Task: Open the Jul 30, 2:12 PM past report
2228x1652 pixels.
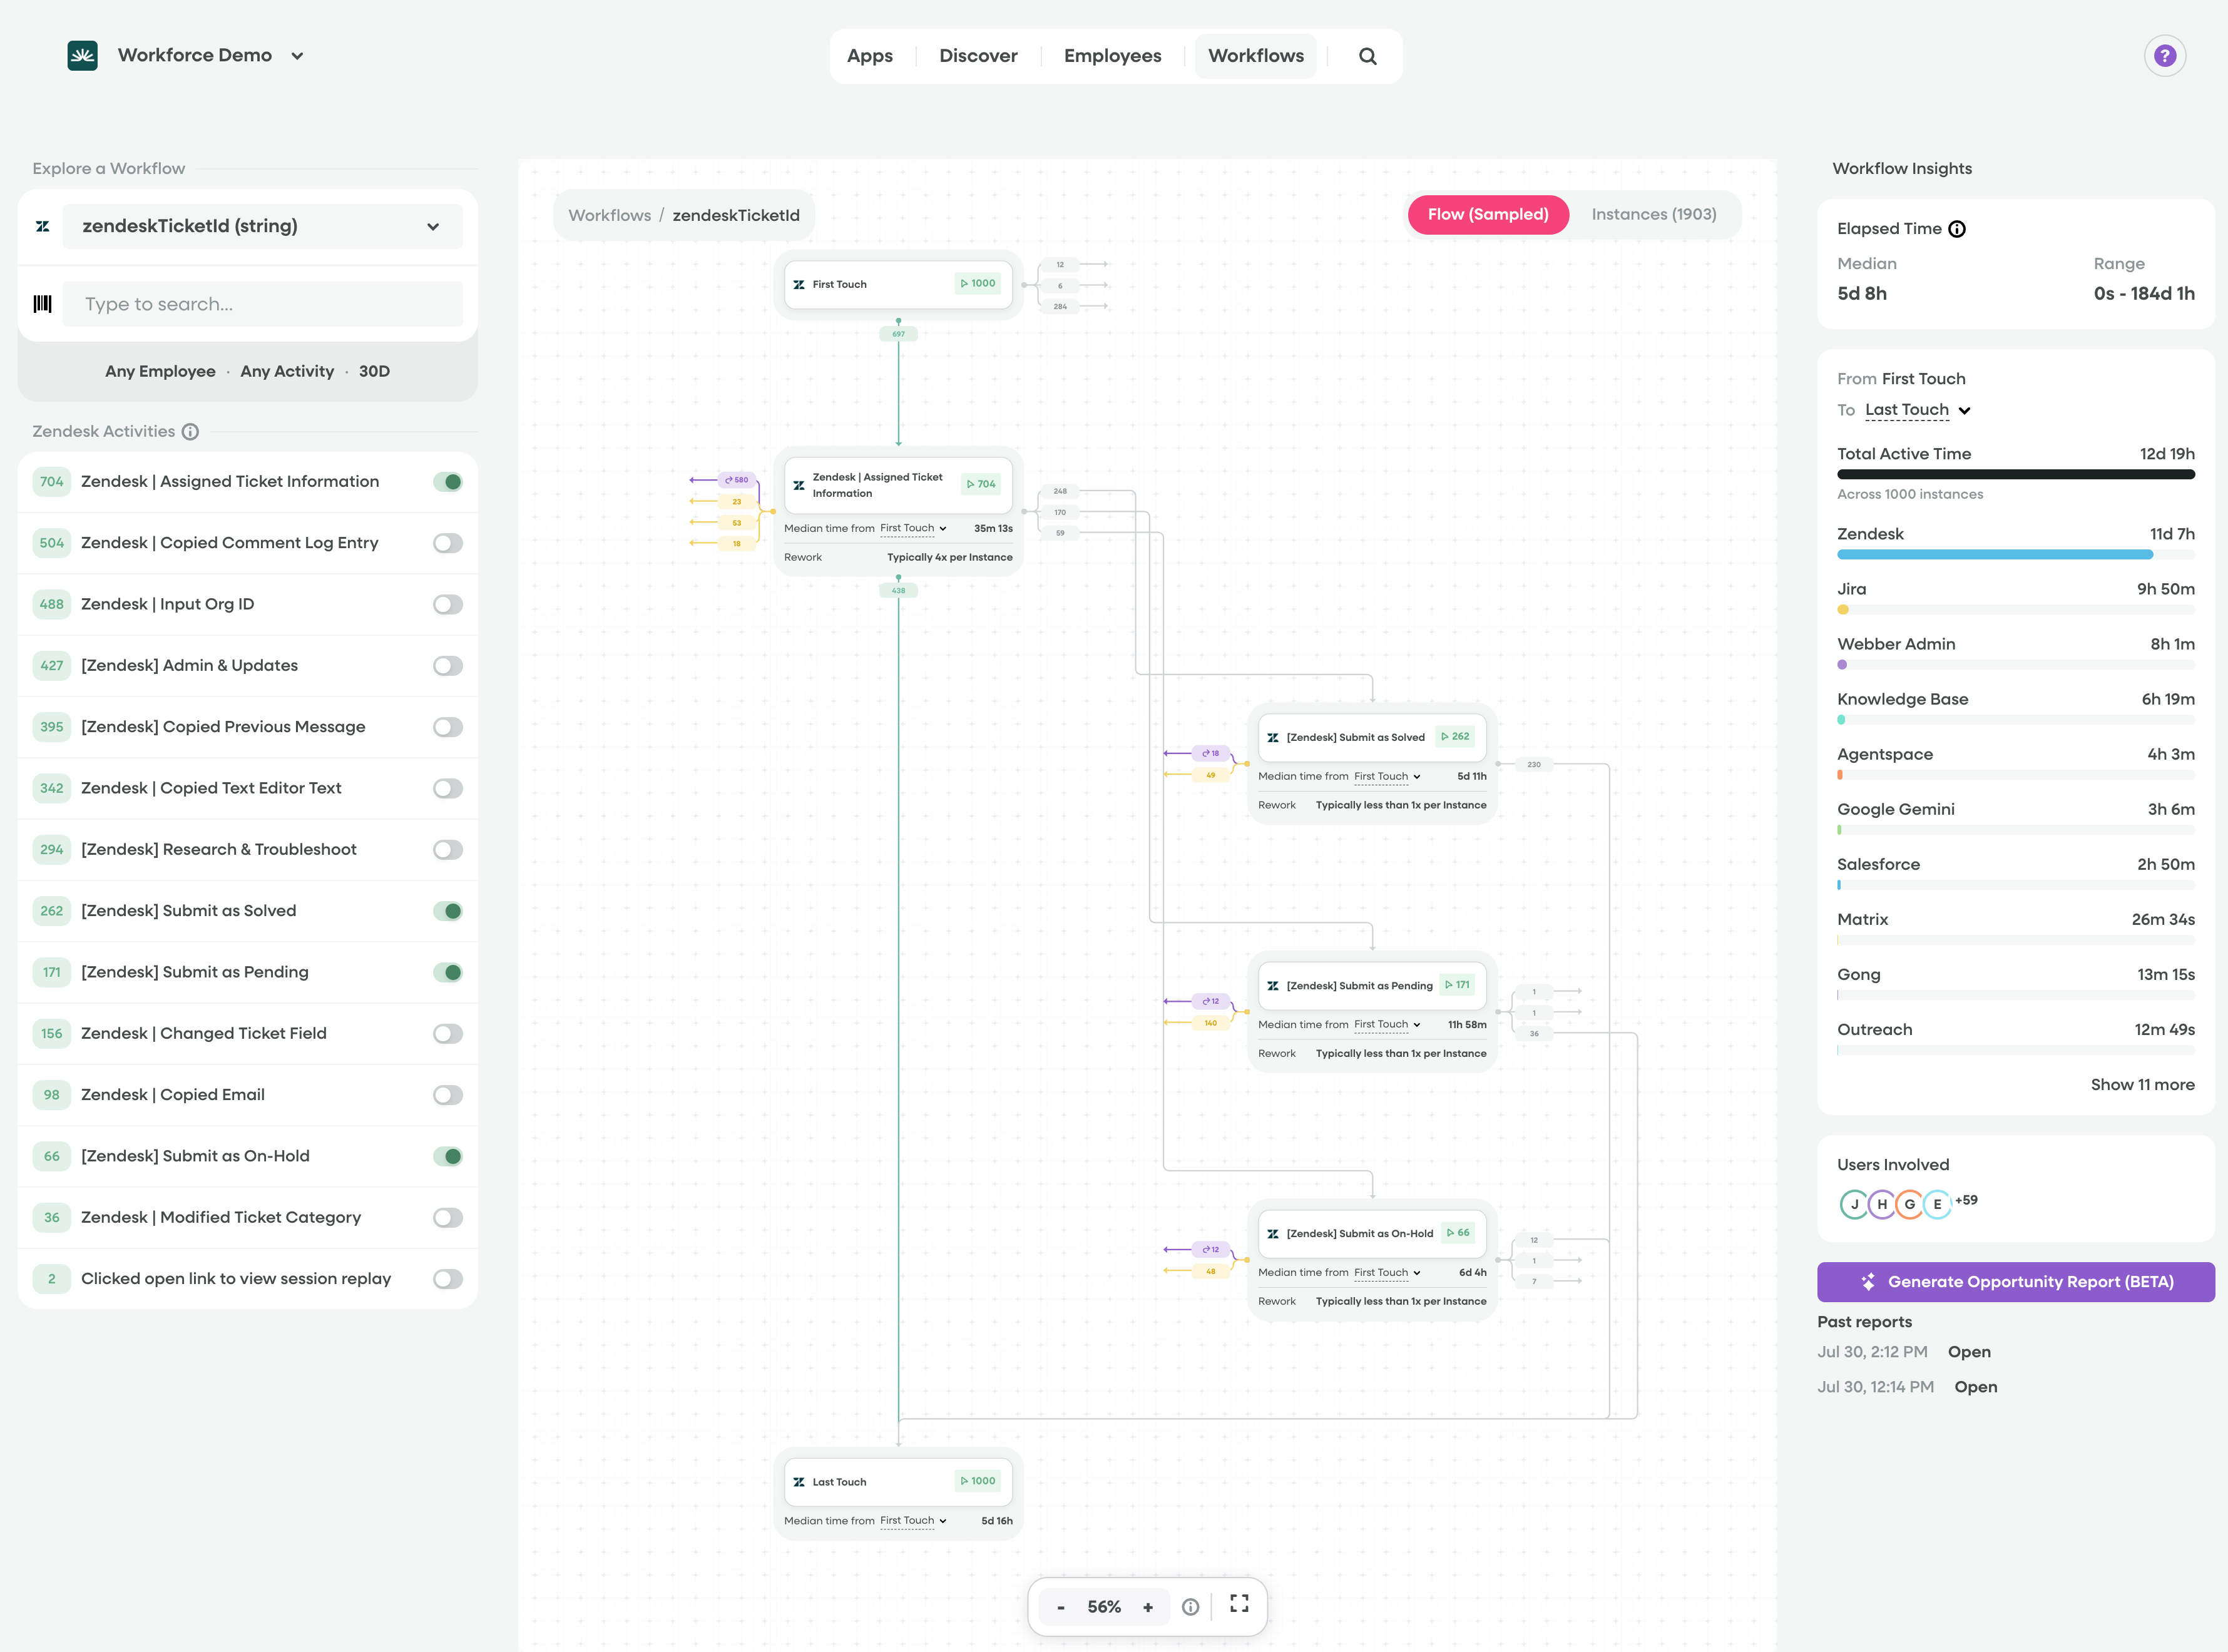Action: (1969, 1352)
